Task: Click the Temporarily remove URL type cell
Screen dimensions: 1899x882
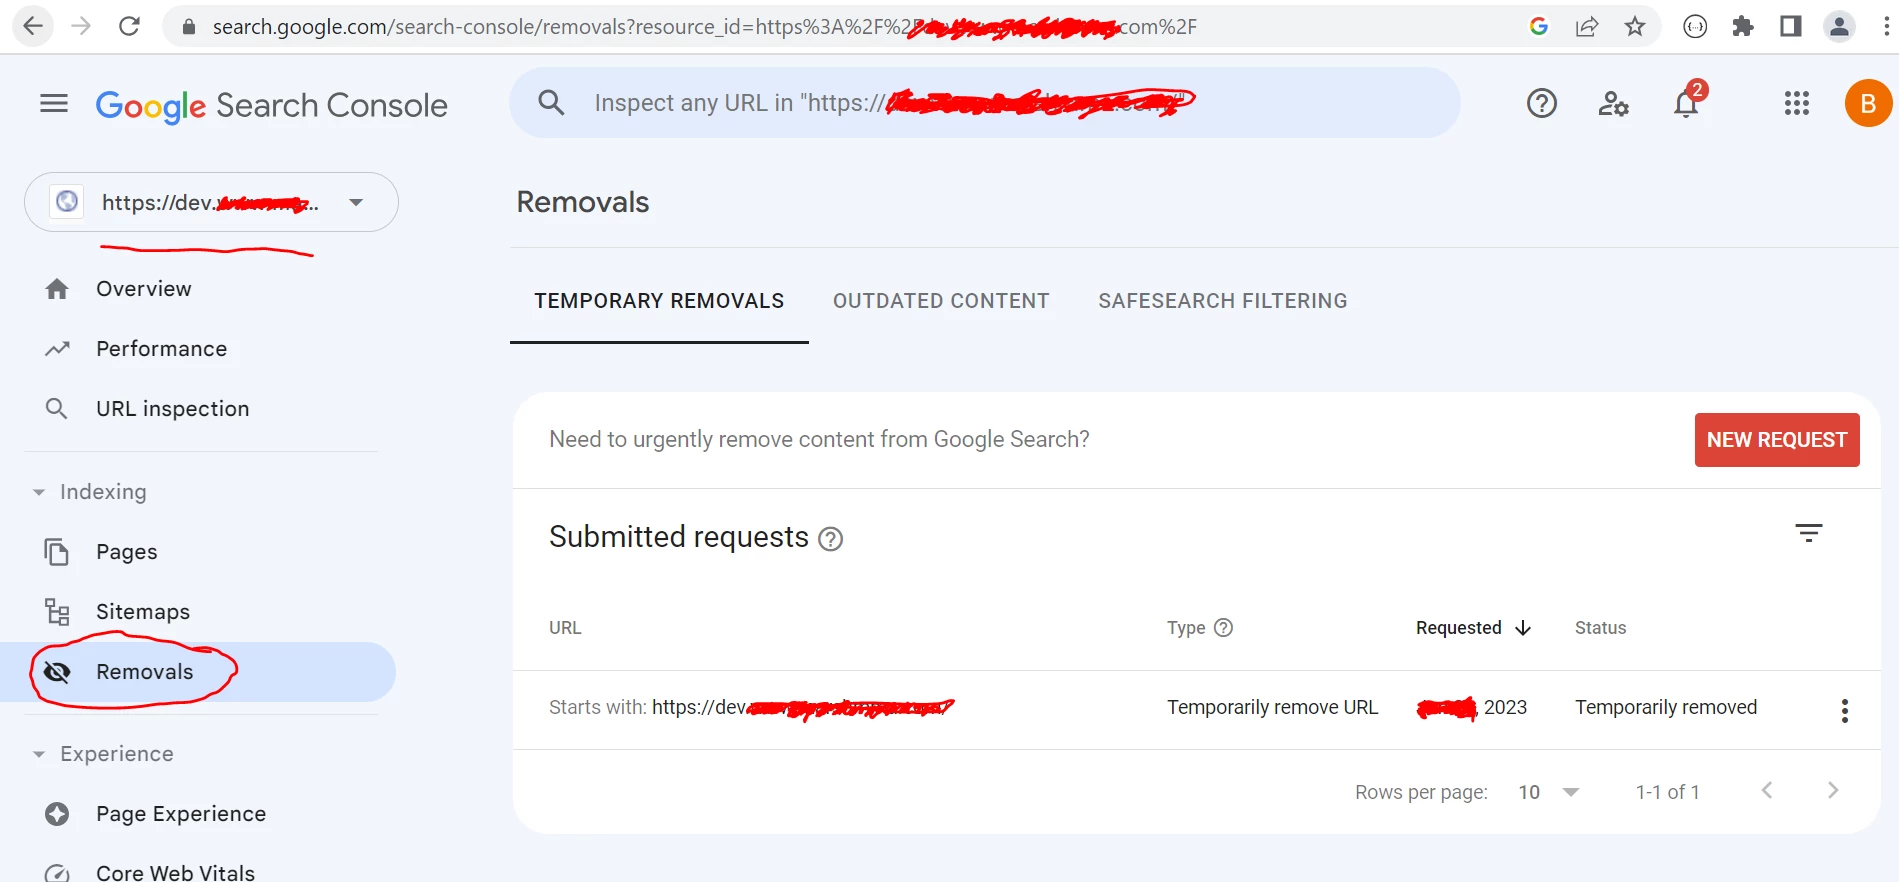Action: pyautogui.click(x=1272, y=707)
